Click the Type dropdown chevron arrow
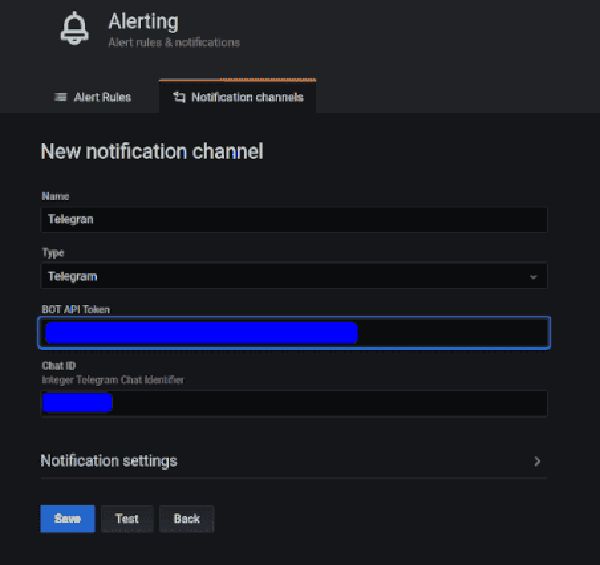 533,277
